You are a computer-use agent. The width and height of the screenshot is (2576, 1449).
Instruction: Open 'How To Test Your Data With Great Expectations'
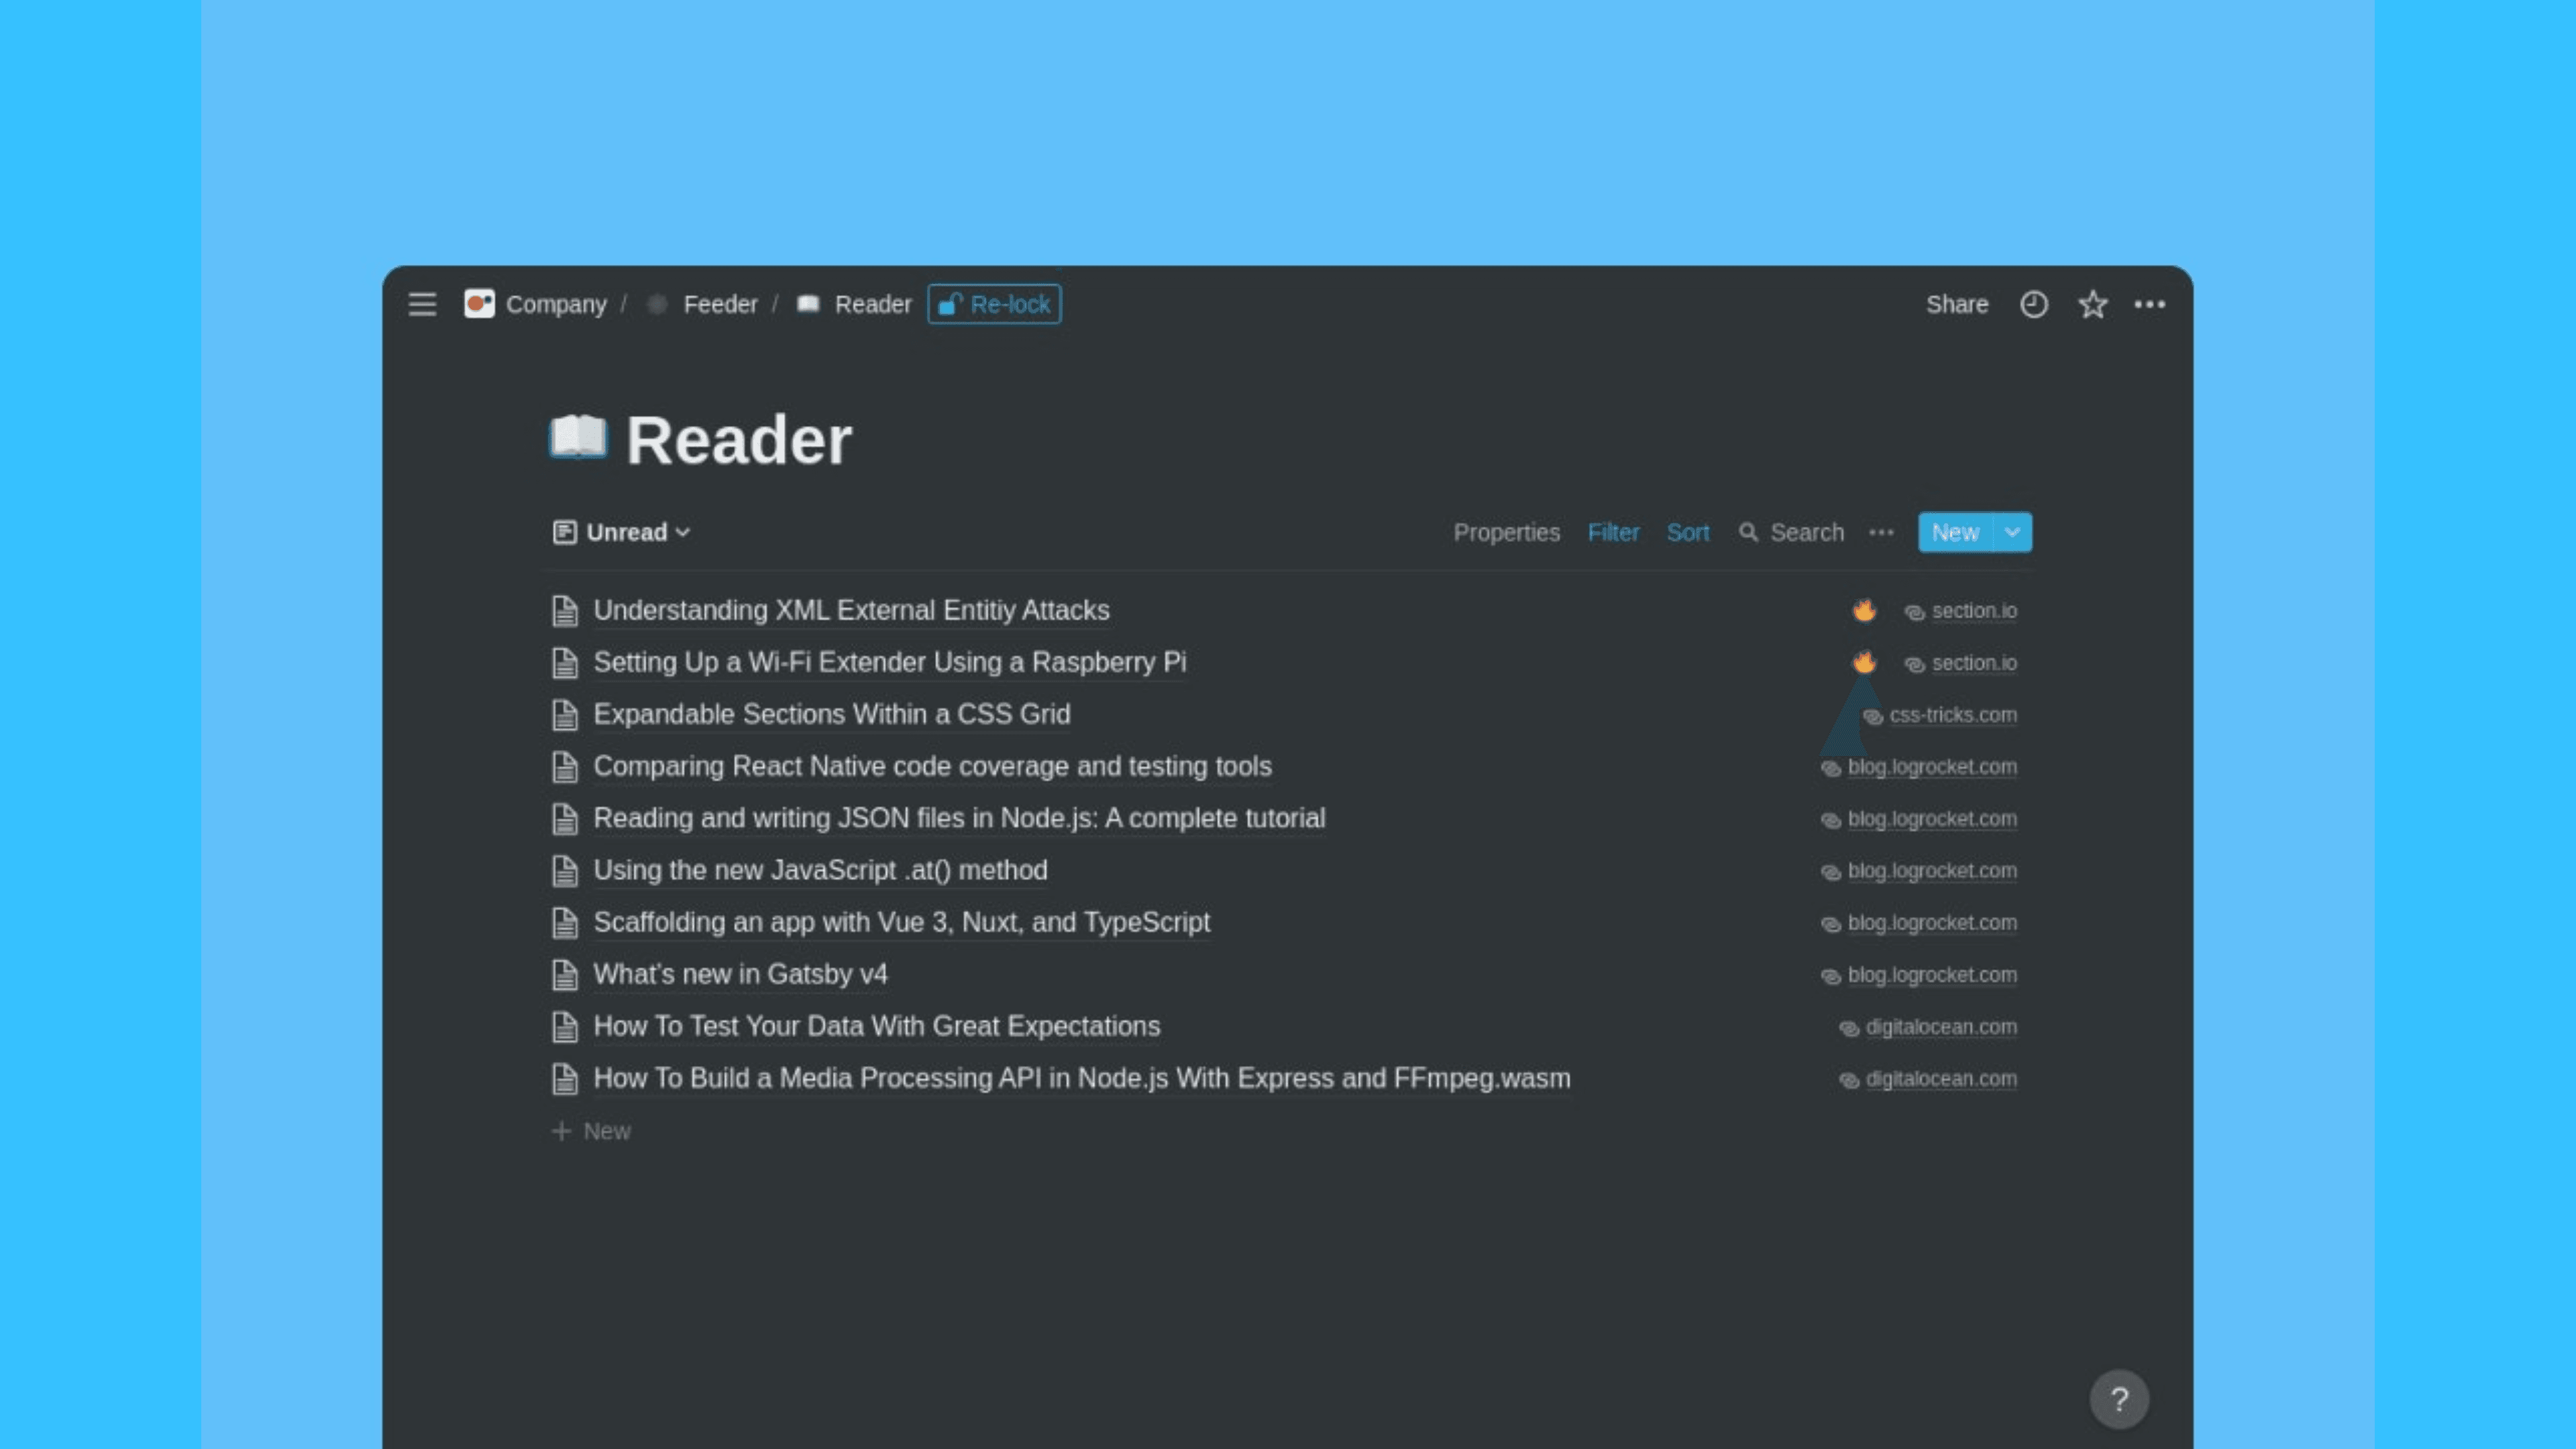[876, 1026]
